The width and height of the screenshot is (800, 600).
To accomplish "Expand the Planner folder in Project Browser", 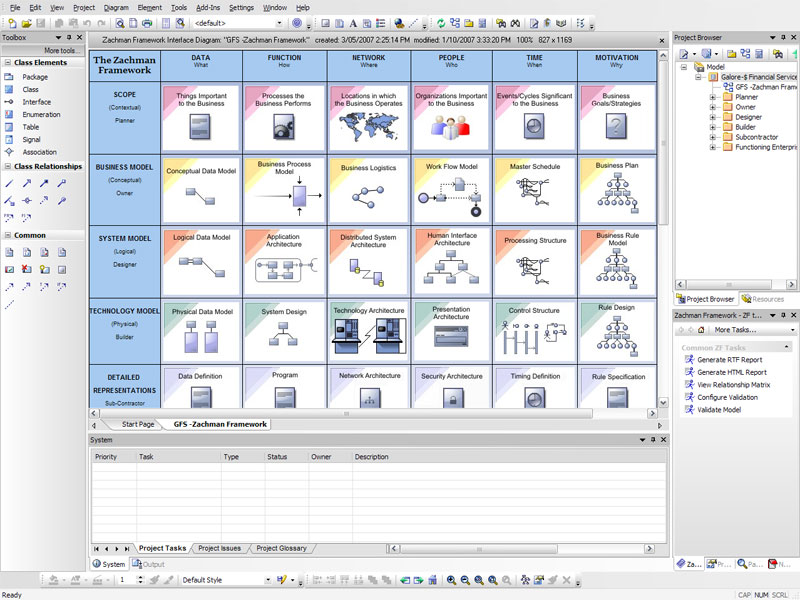I will (712, 98).
